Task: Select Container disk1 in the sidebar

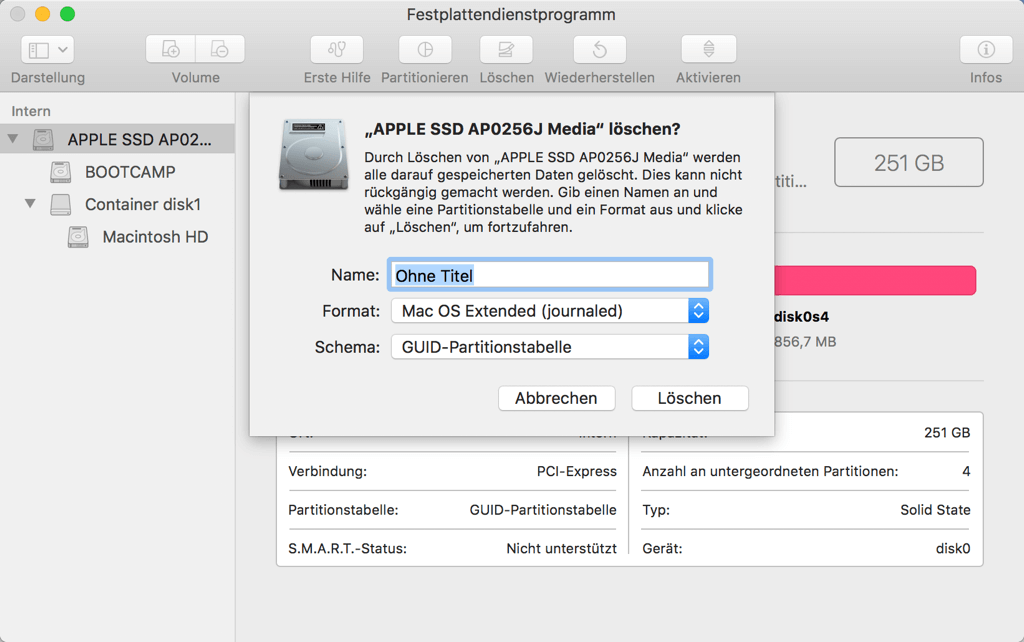Action: (x=142, y=204)
